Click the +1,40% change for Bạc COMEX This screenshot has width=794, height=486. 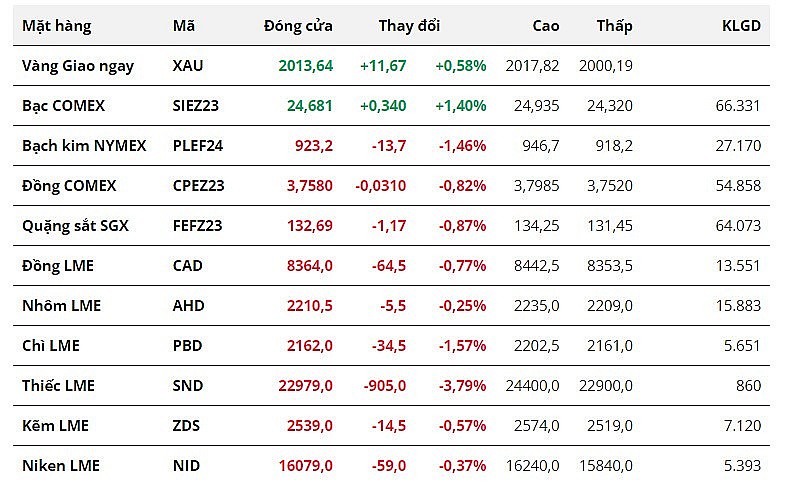(x=460, y=105)
